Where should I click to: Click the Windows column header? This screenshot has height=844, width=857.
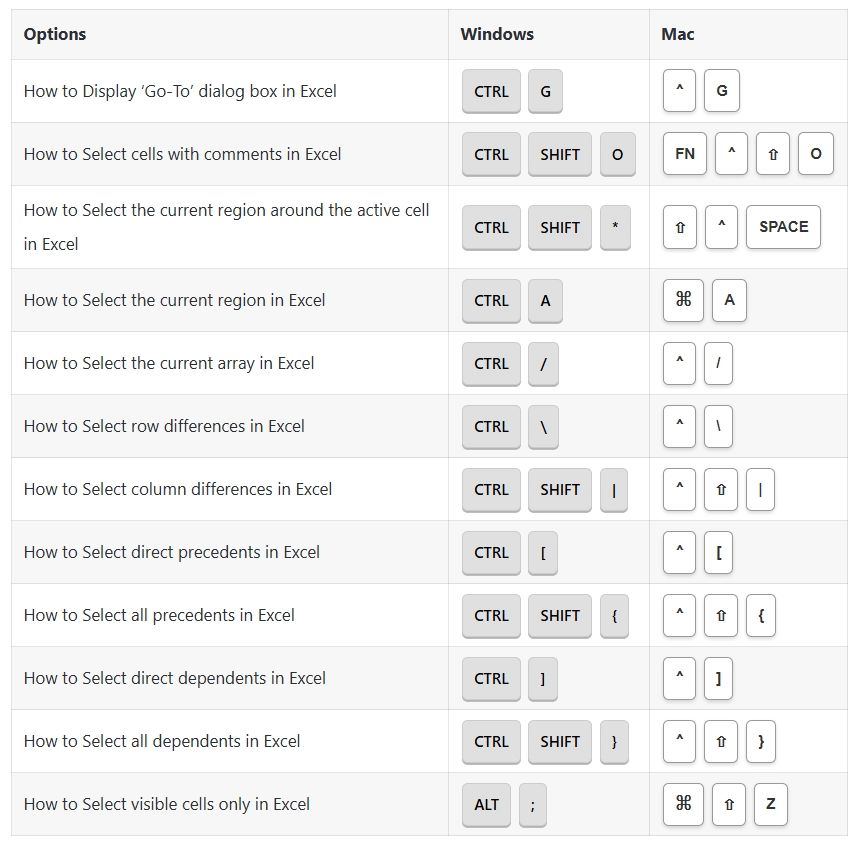[497, 34]
